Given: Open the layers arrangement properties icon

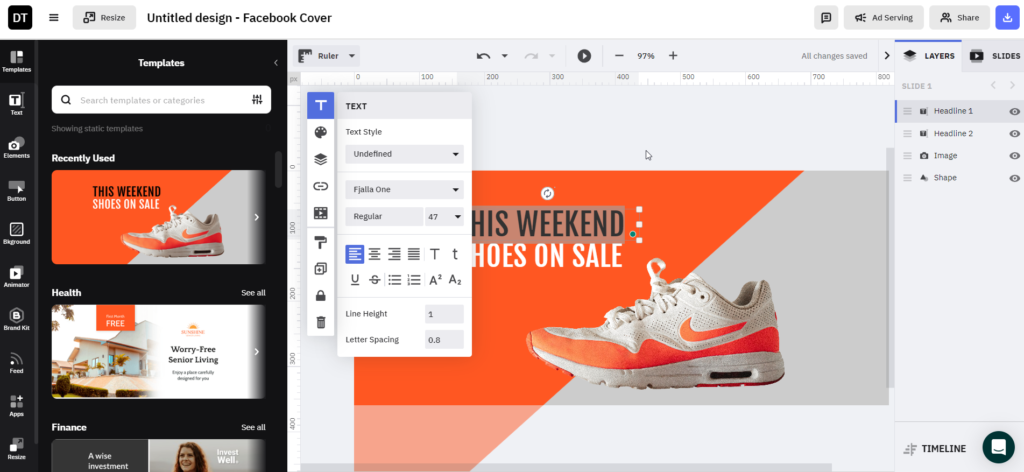Looking at the screenshot, I should coord(321,159).
